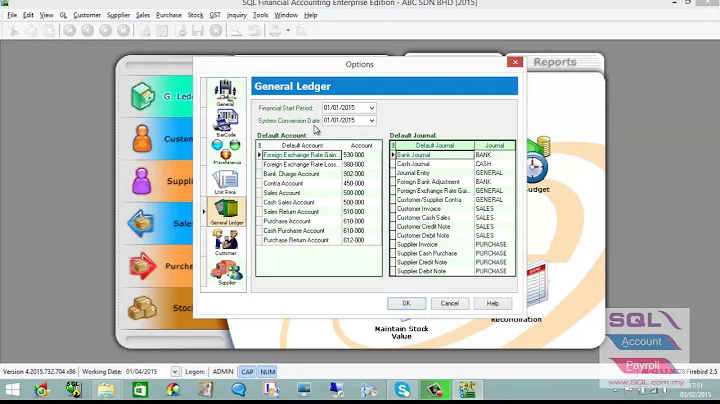Click the Find magnifier toolbar icon
Screen dimensions: 720x404
[x=236, y=31]
